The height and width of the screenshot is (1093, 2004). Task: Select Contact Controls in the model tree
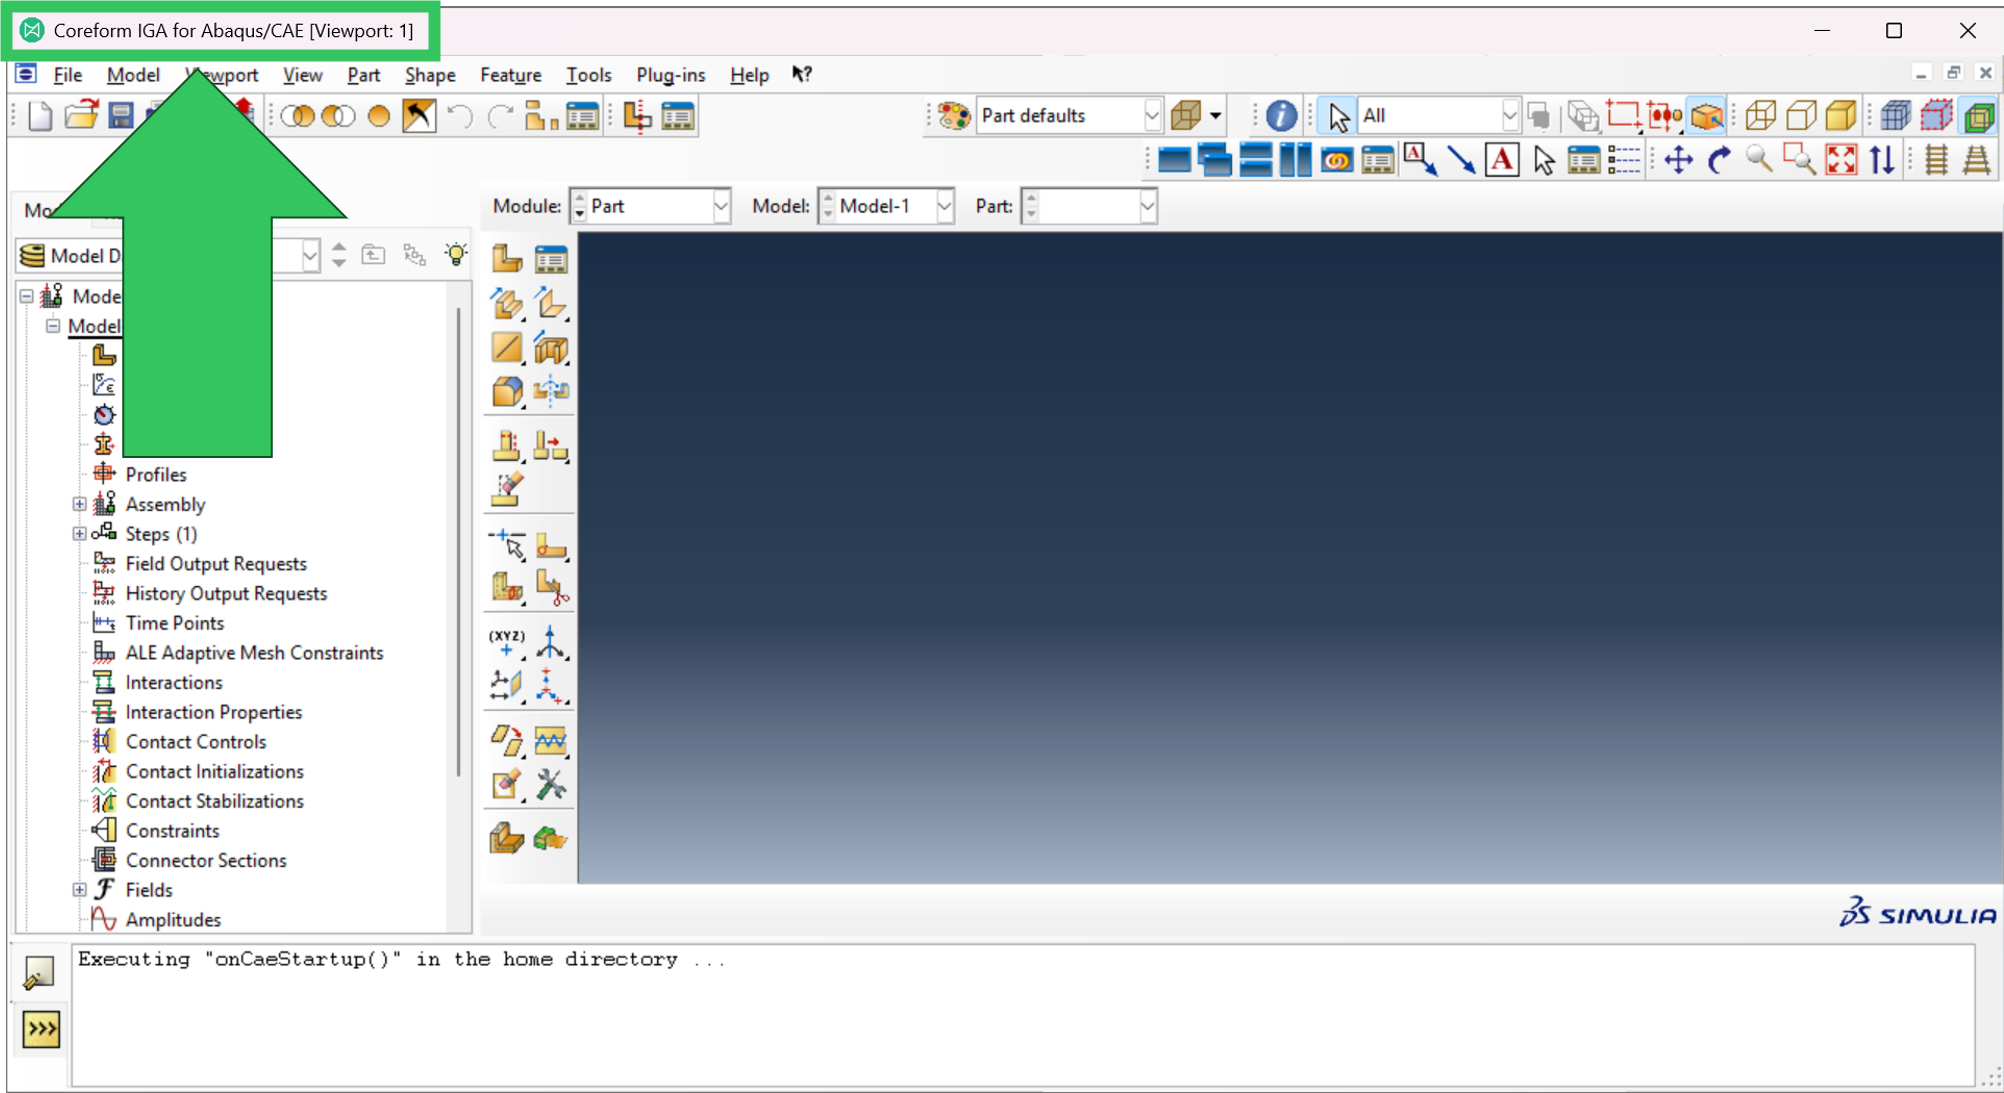pyautogui.click(x=196, y=742)
